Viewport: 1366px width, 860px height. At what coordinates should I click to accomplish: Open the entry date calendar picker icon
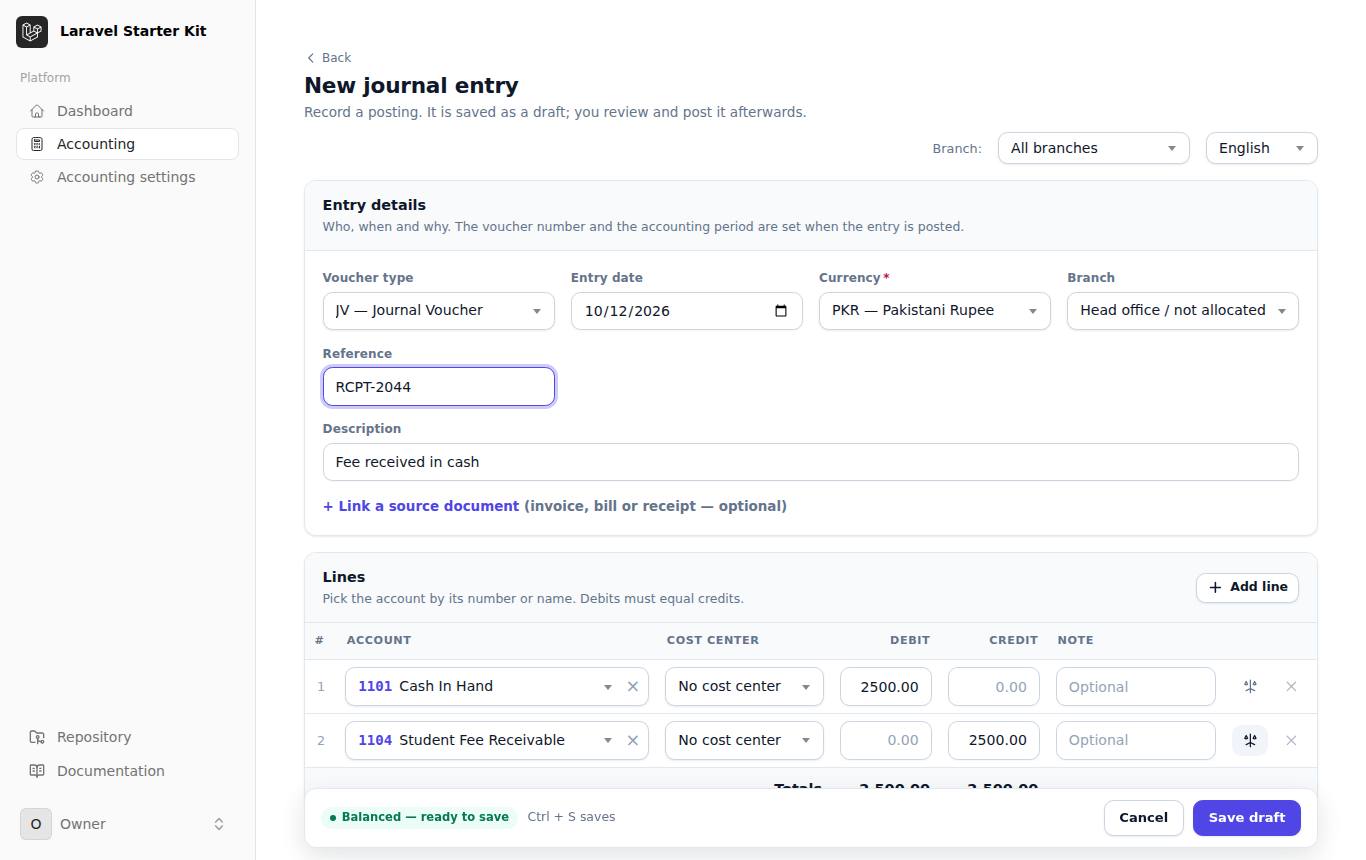781,311
